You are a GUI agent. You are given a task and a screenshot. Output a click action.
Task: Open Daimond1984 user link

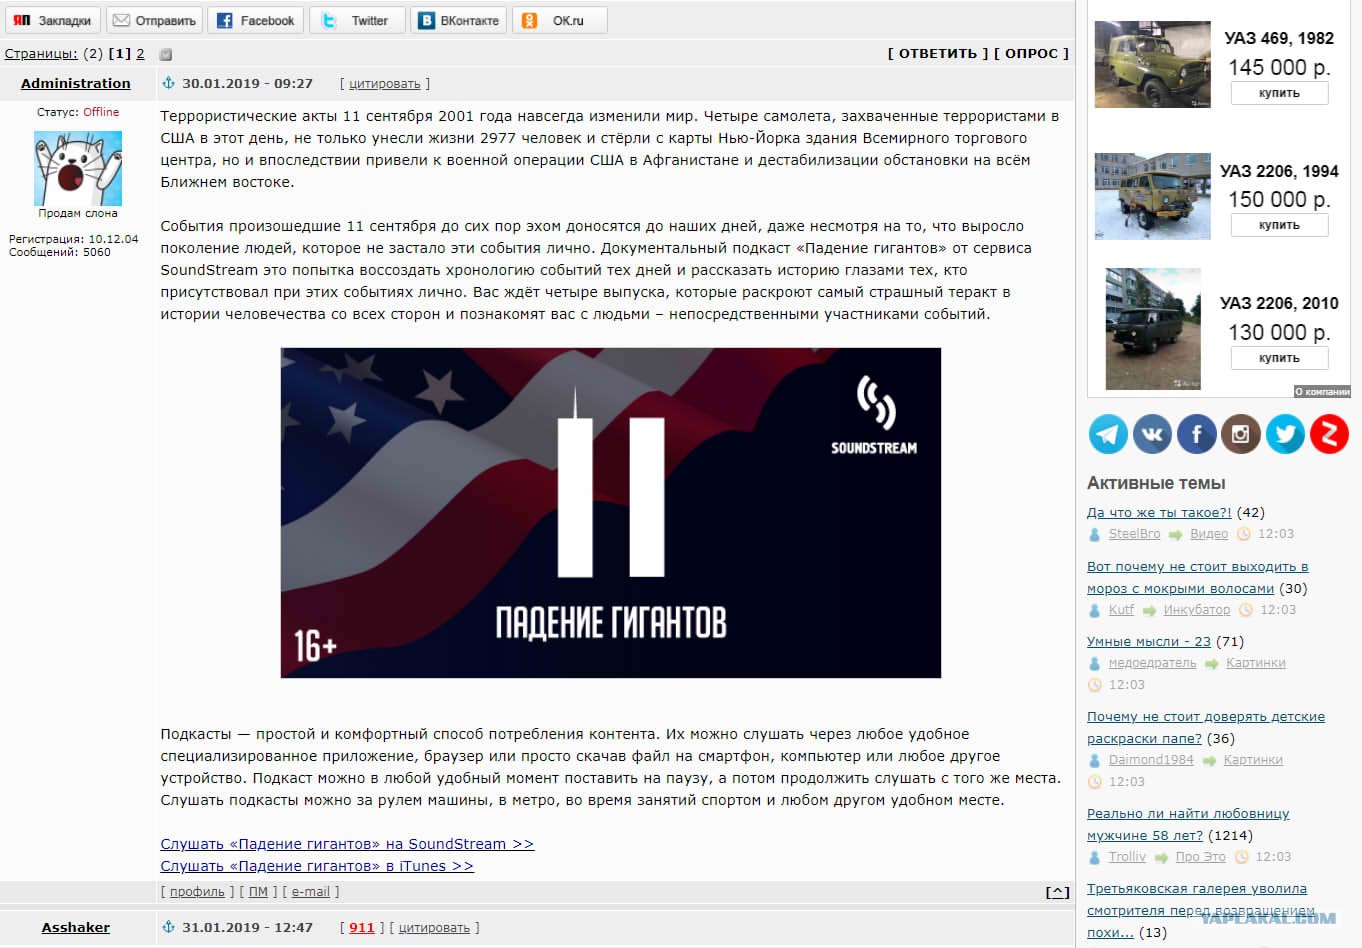(x=1151, y=760)
